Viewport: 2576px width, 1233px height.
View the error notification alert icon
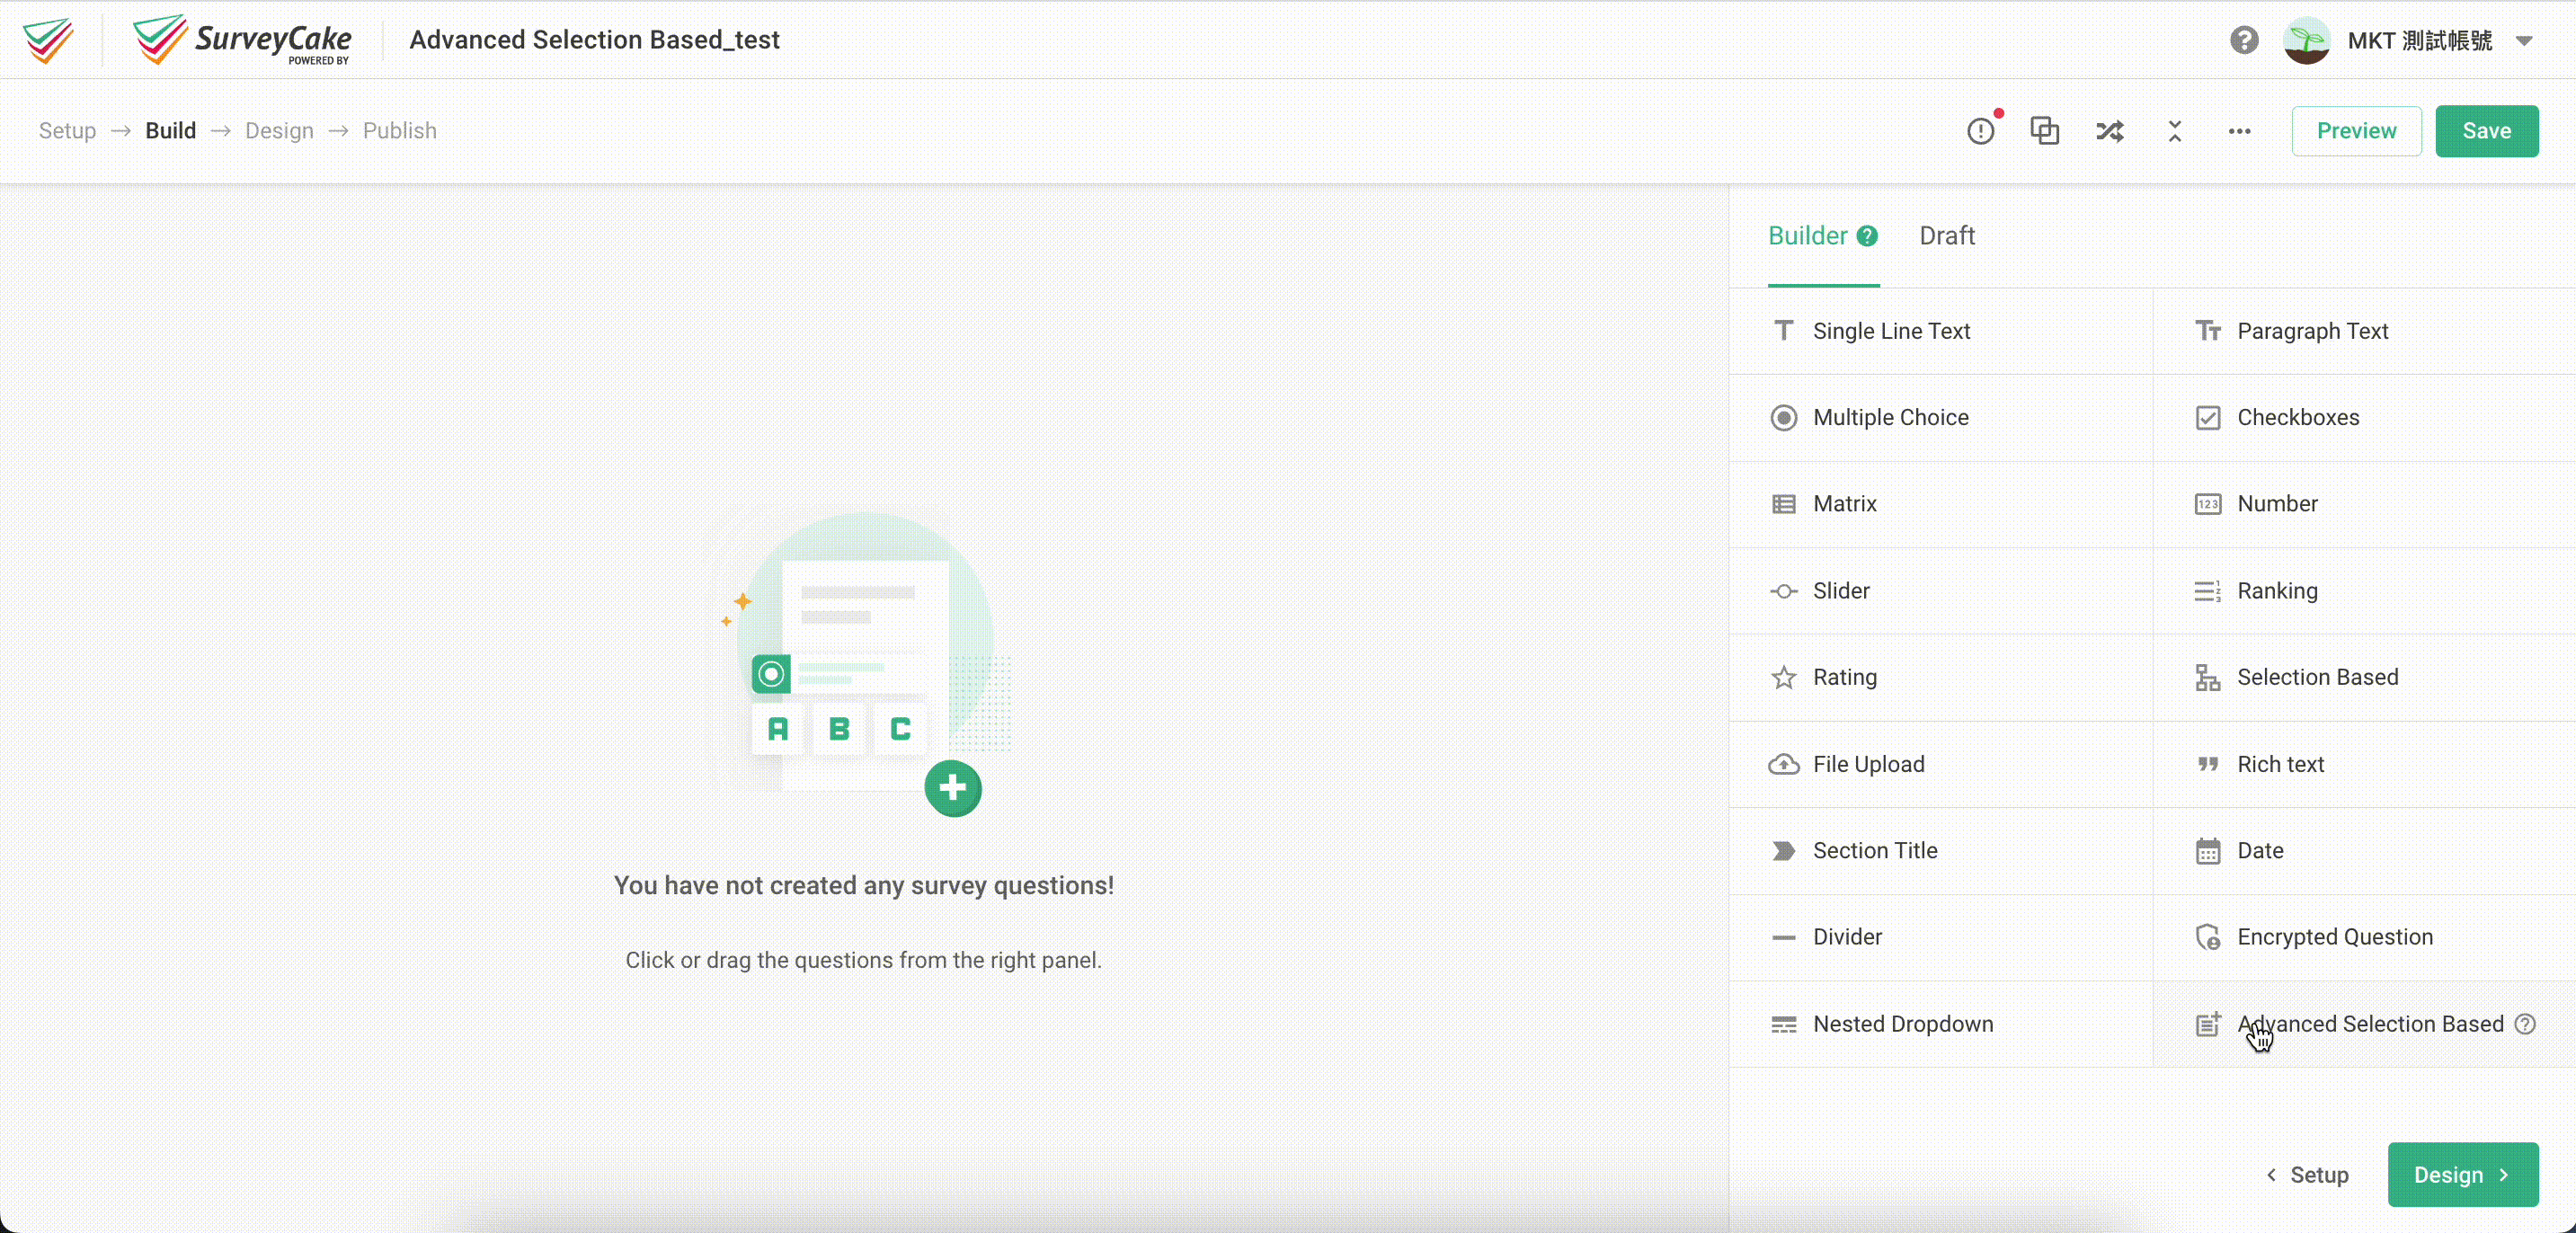pyautogui.click(x=1982, y=131)
